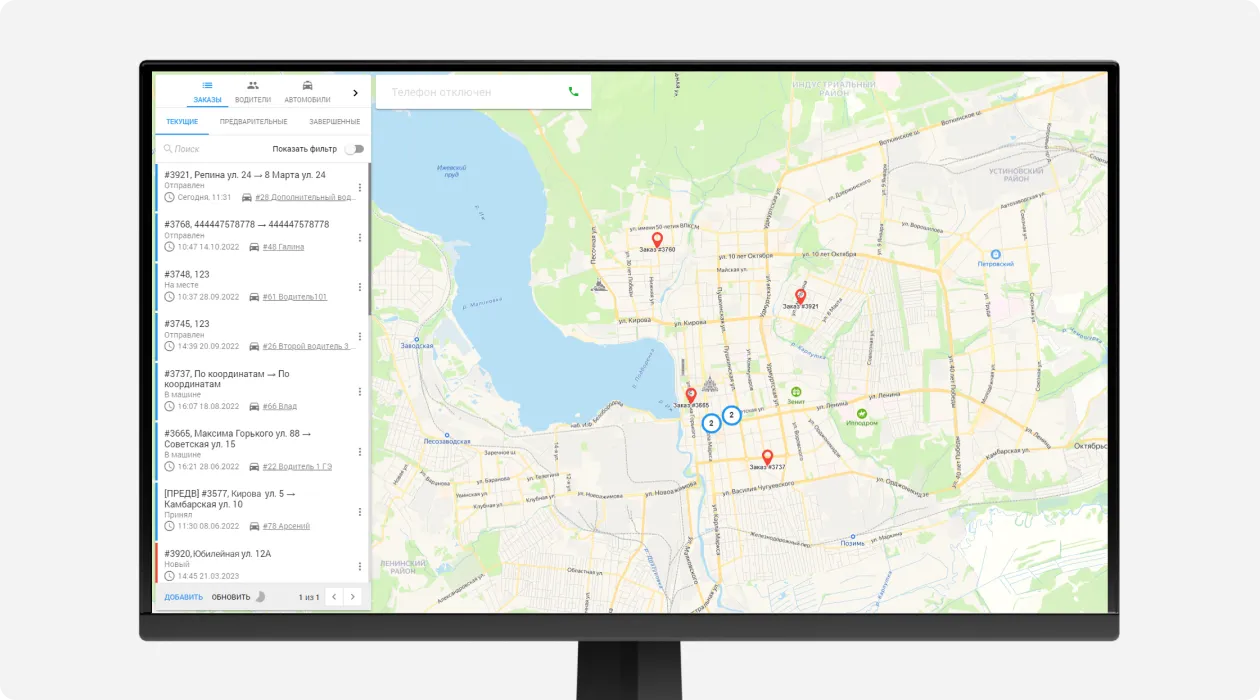
Task: Click the green phone call icon
Action: [x=573, y=92]
